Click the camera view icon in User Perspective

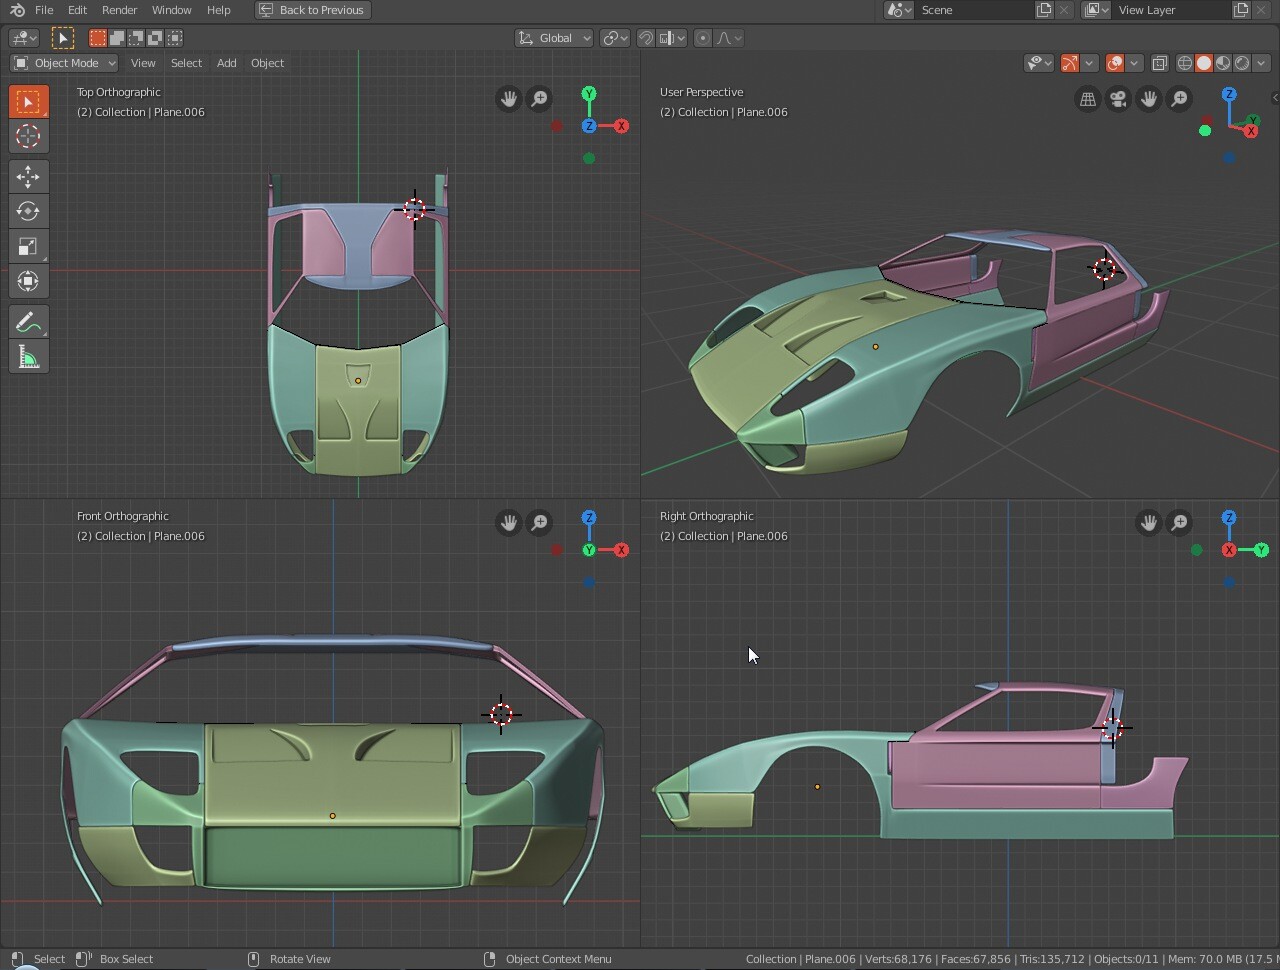click(x=1118, y=99)
